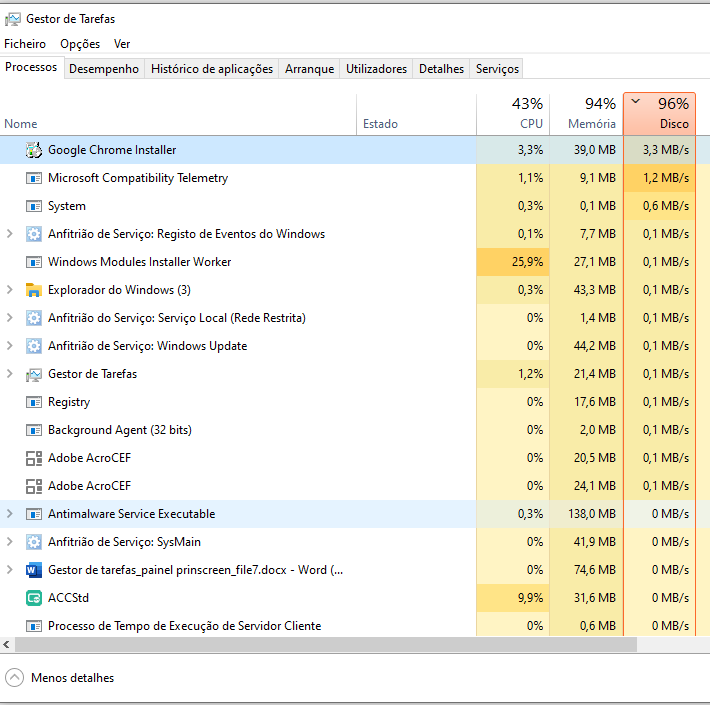Click the Antimalware Service Executable icon

[x=34, y=514]
